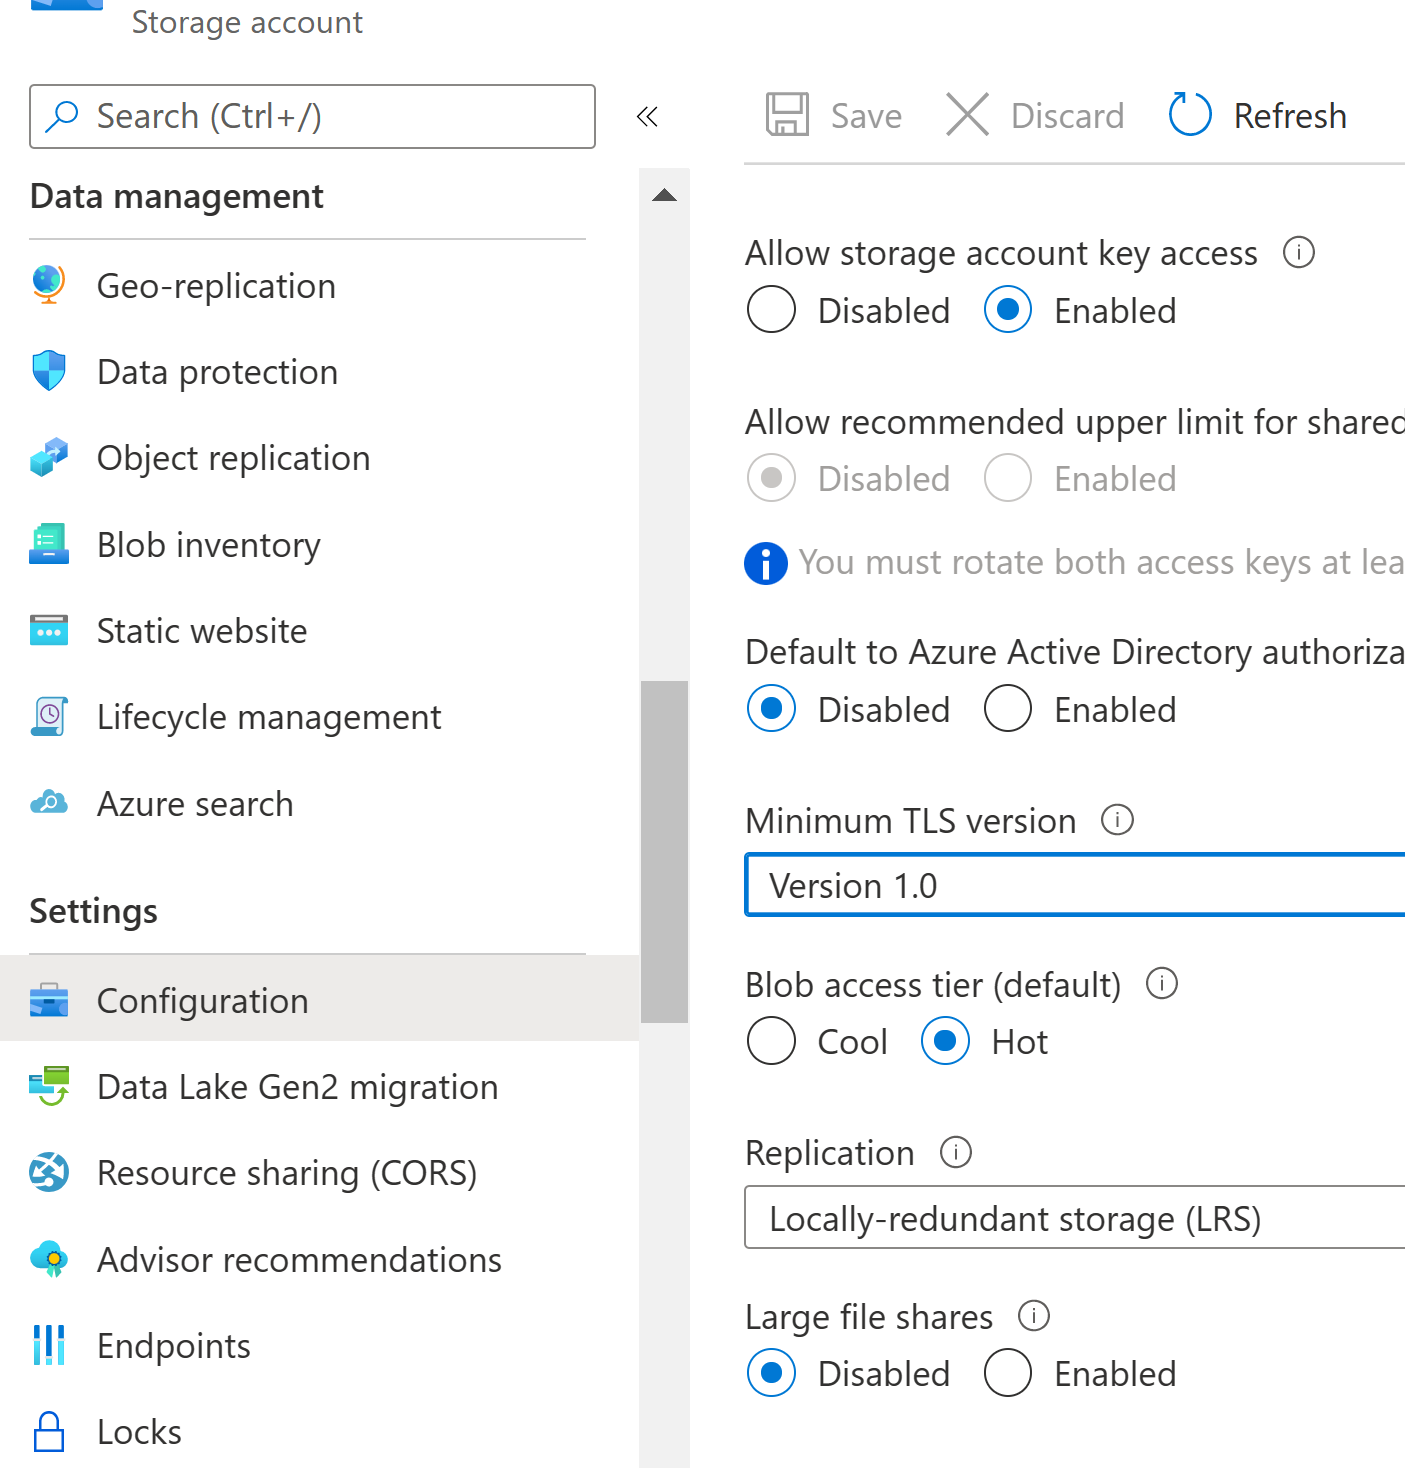This screenshot has width=1405, height=1468.
Task: Open the Minimum TLS version dropdown
Action: coord(1074,885)
